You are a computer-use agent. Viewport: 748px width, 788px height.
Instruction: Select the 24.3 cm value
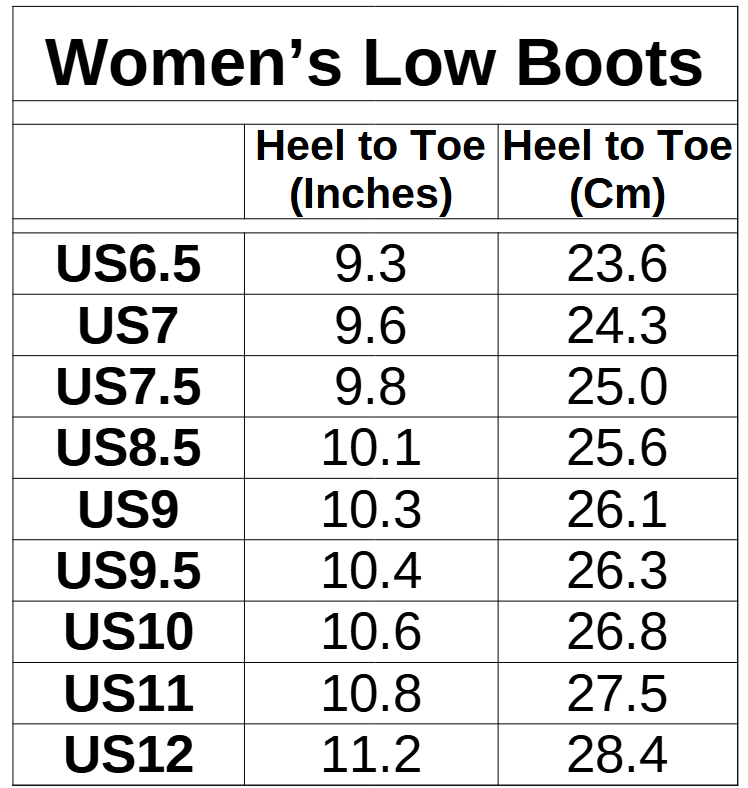(x=617, y=326)
